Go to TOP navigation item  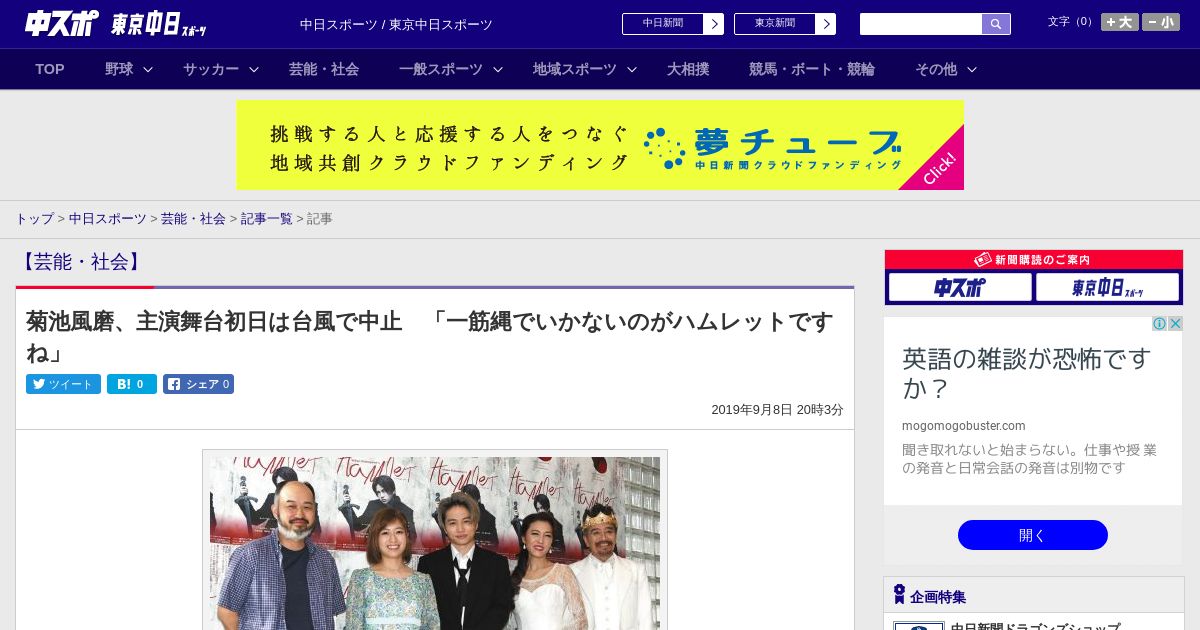tap(50, 69)
